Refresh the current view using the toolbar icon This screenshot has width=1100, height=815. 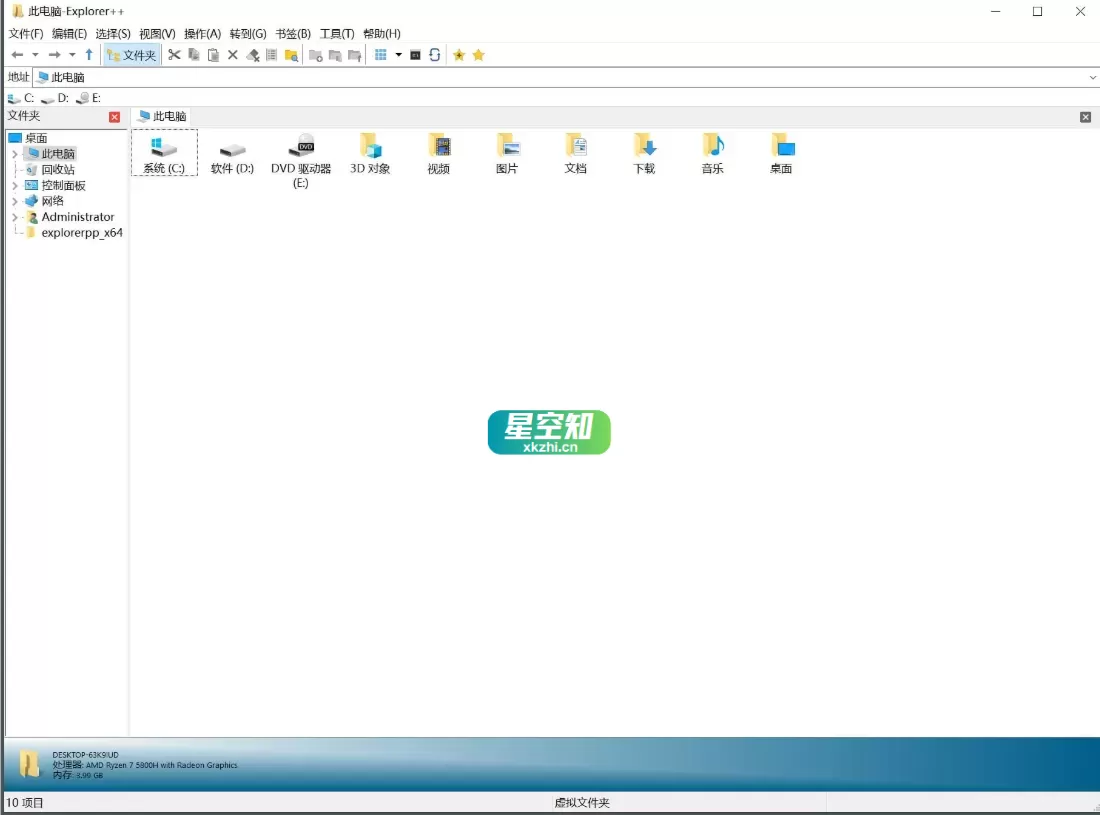pos(433,55)
